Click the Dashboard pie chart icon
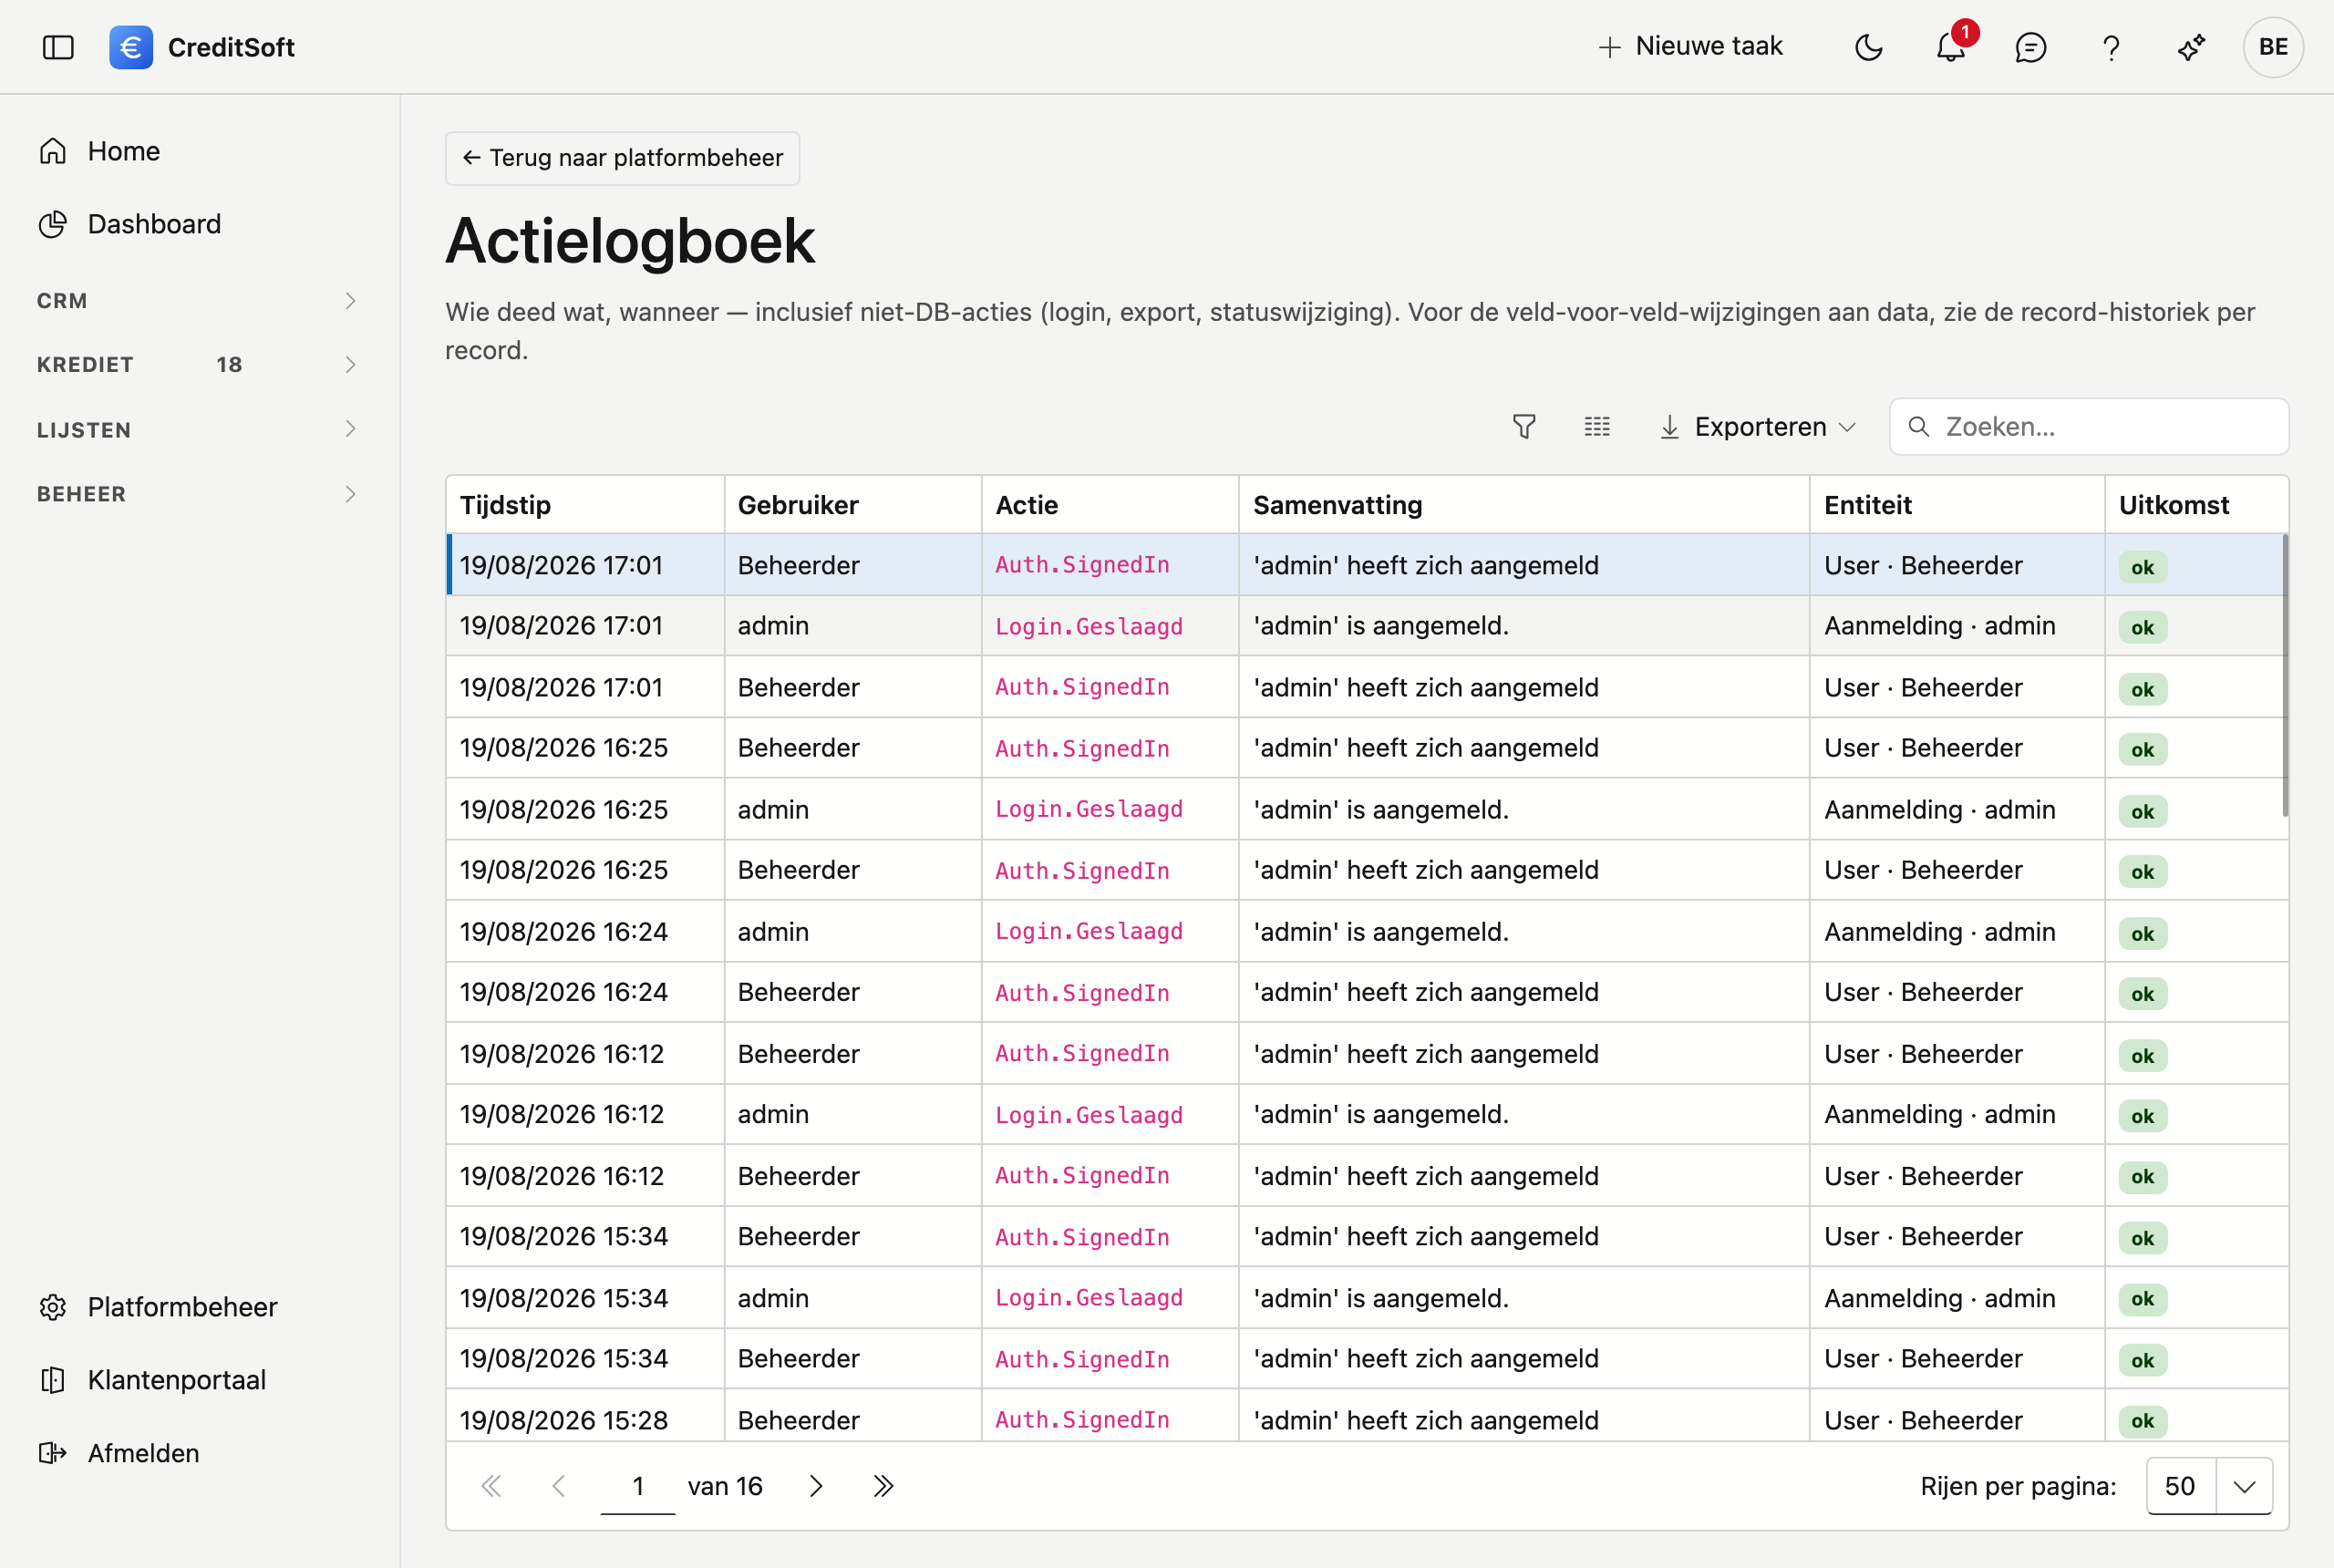 click(53, 224)
